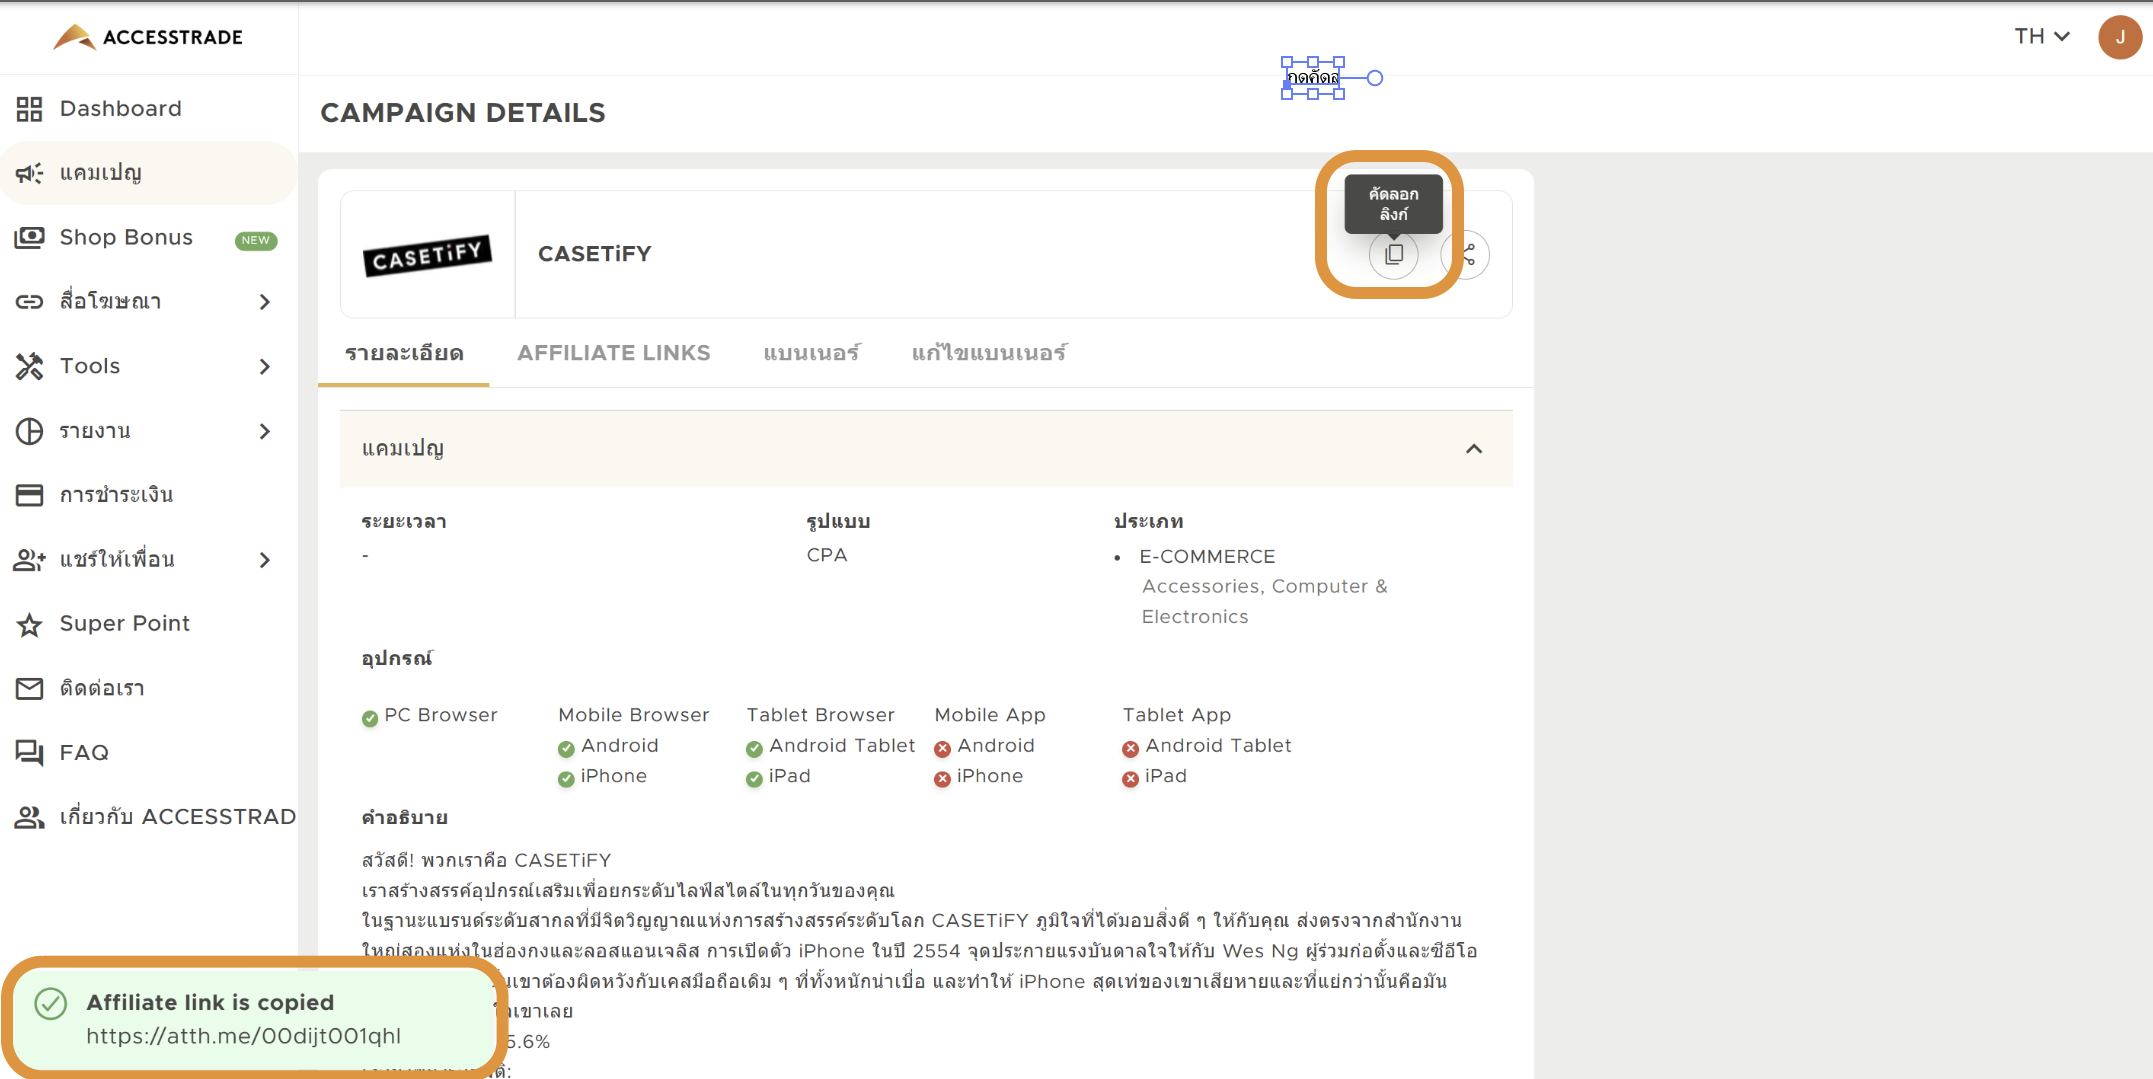This screenshot has height=1079, width=2153.
Task: Click PC Browser green check mark
Action: point(370,718)
